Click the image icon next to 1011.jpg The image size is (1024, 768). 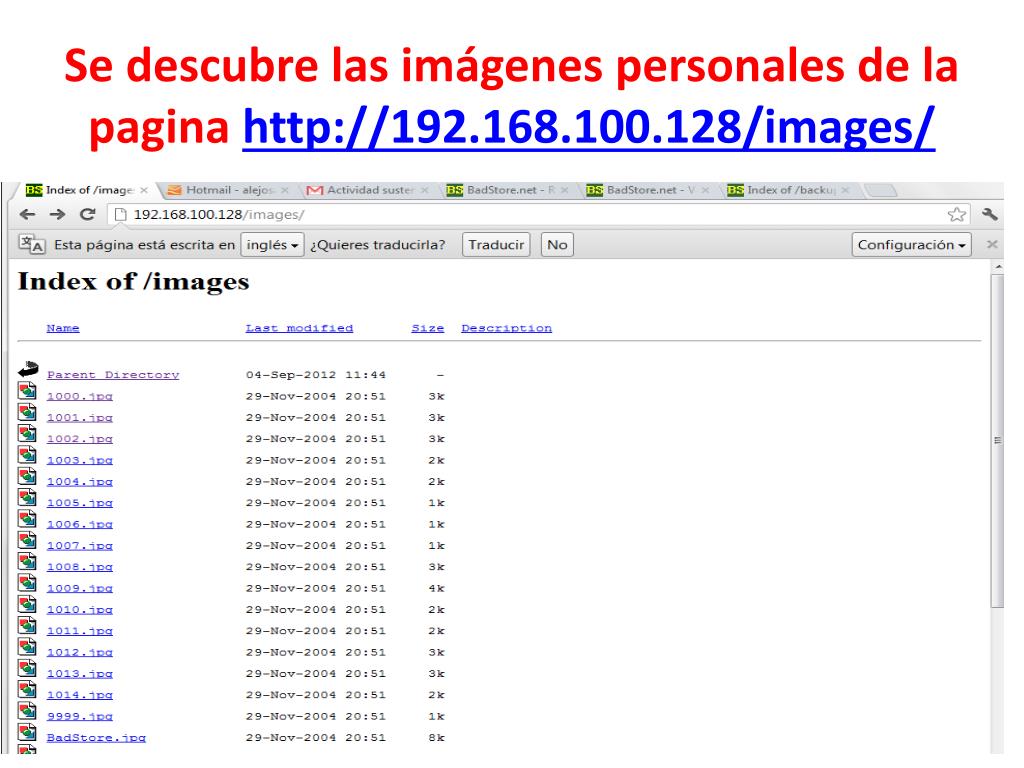pyautogui.click(x=27, y=626)
